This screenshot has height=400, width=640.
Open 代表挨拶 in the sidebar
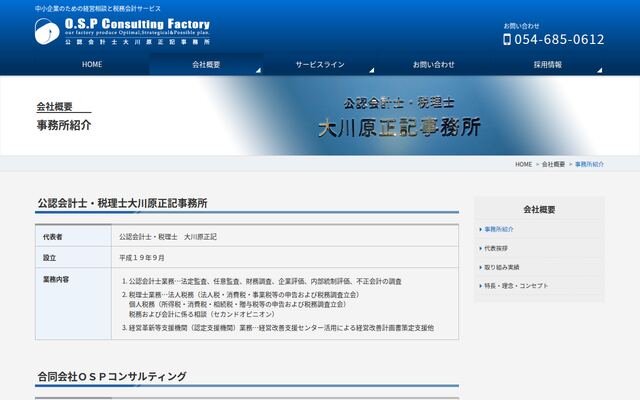[x=540, y=248]
